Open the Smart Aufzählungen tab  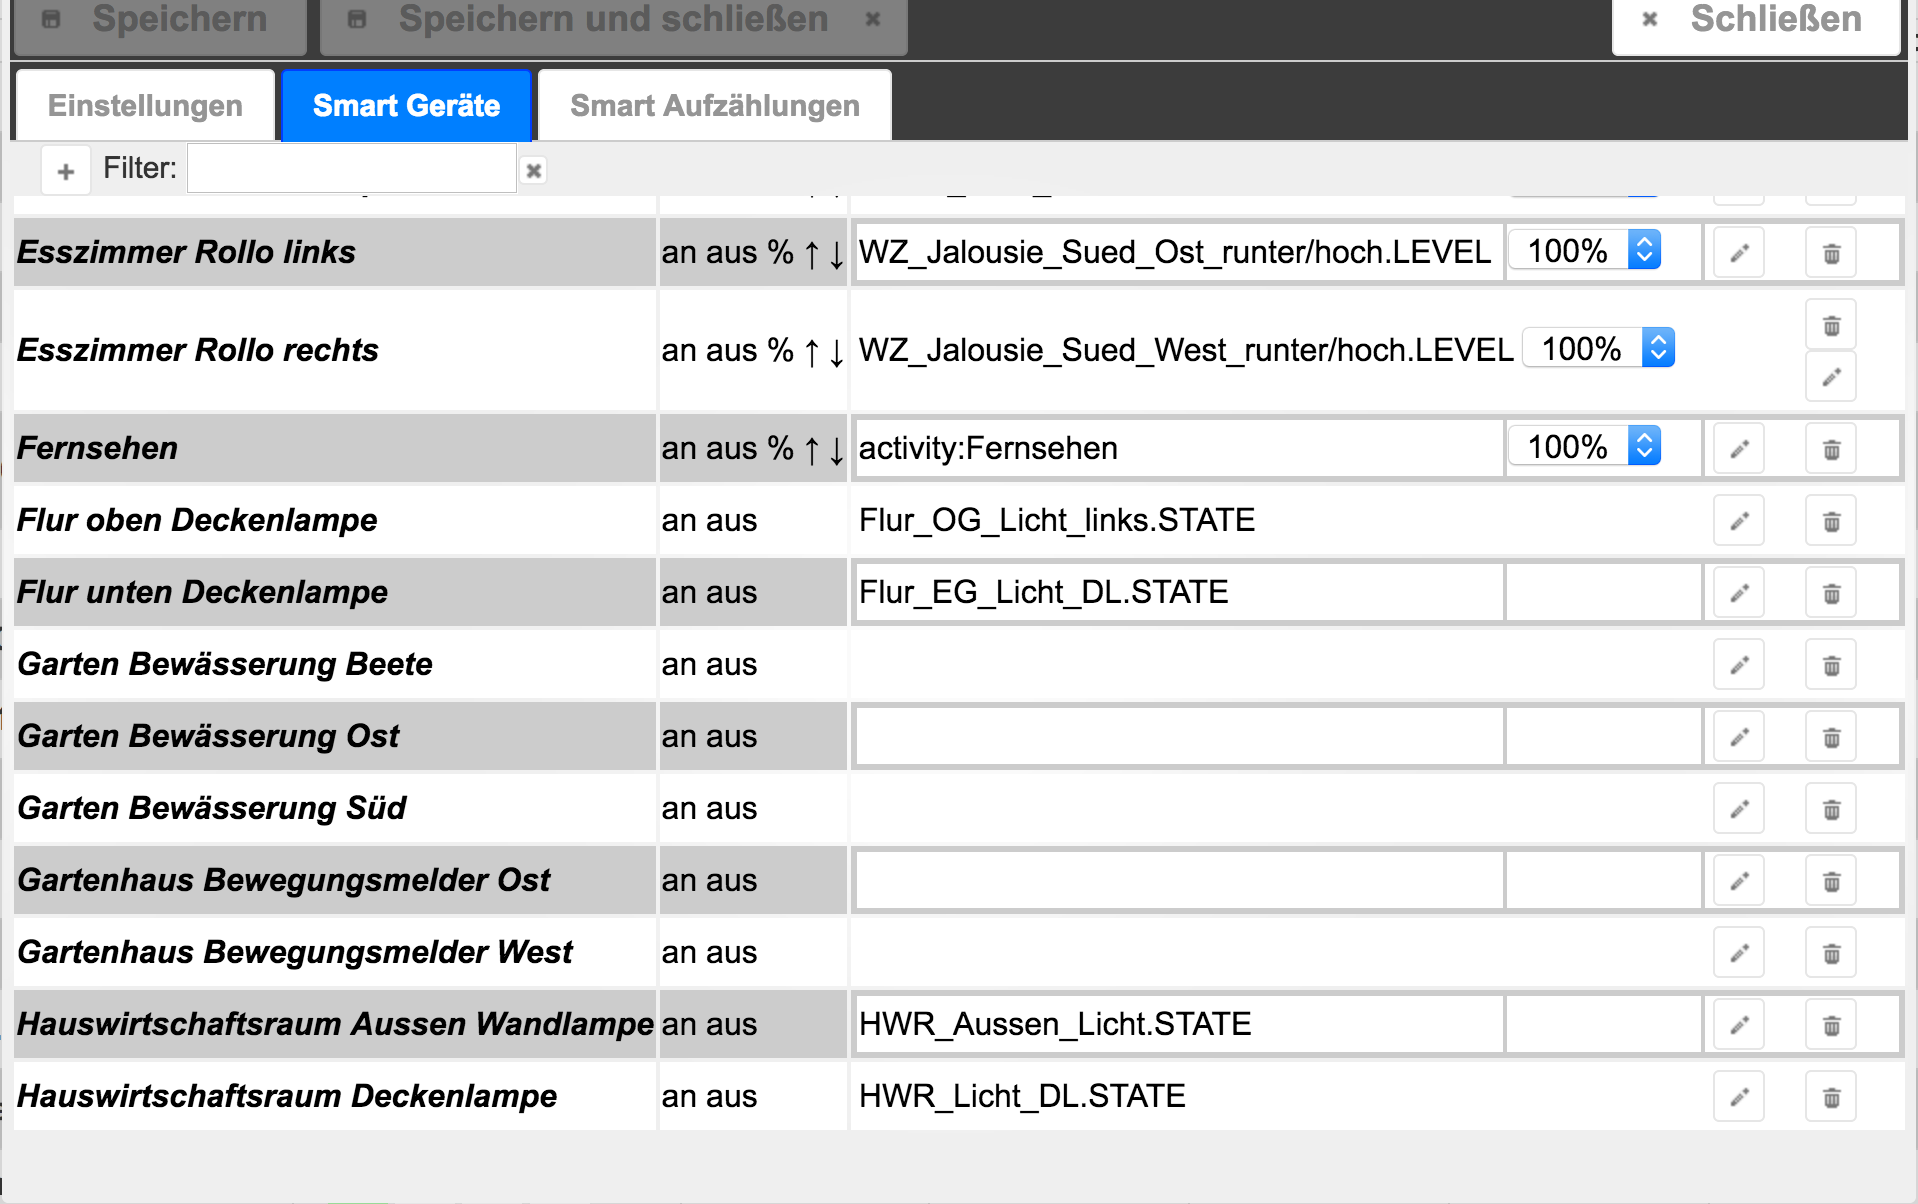[714, 105]
